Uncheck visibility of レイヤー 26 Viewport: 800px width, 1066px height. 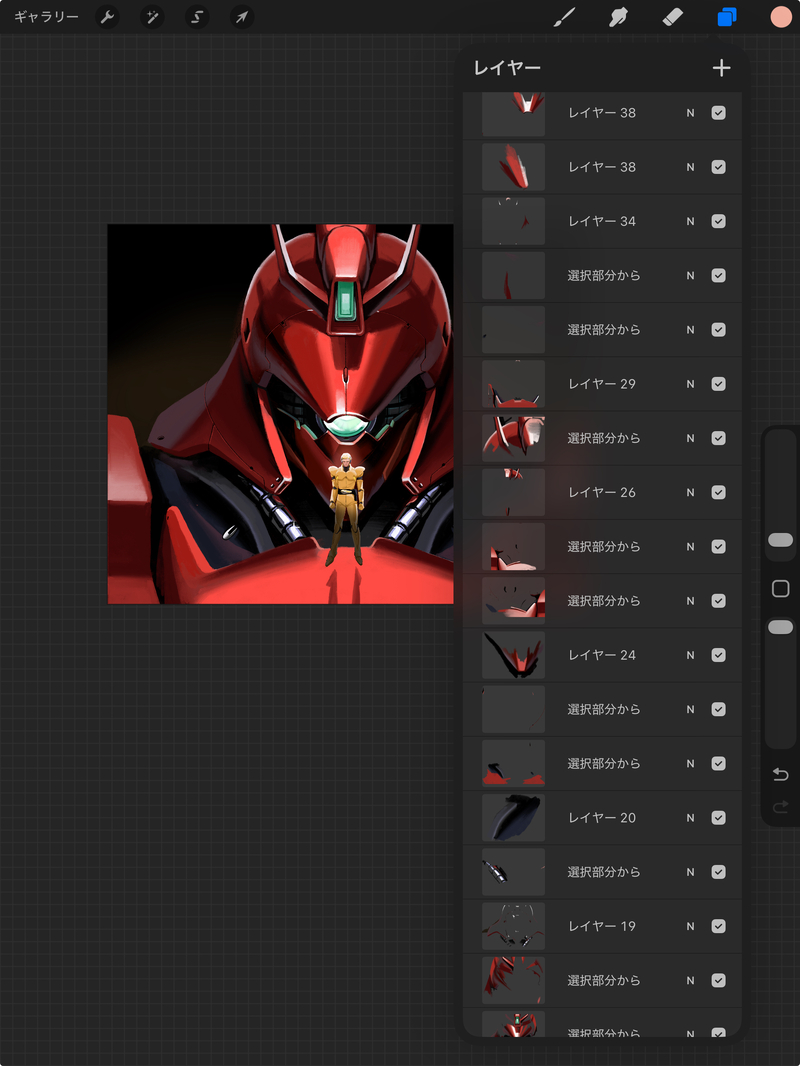click(718, 492)
